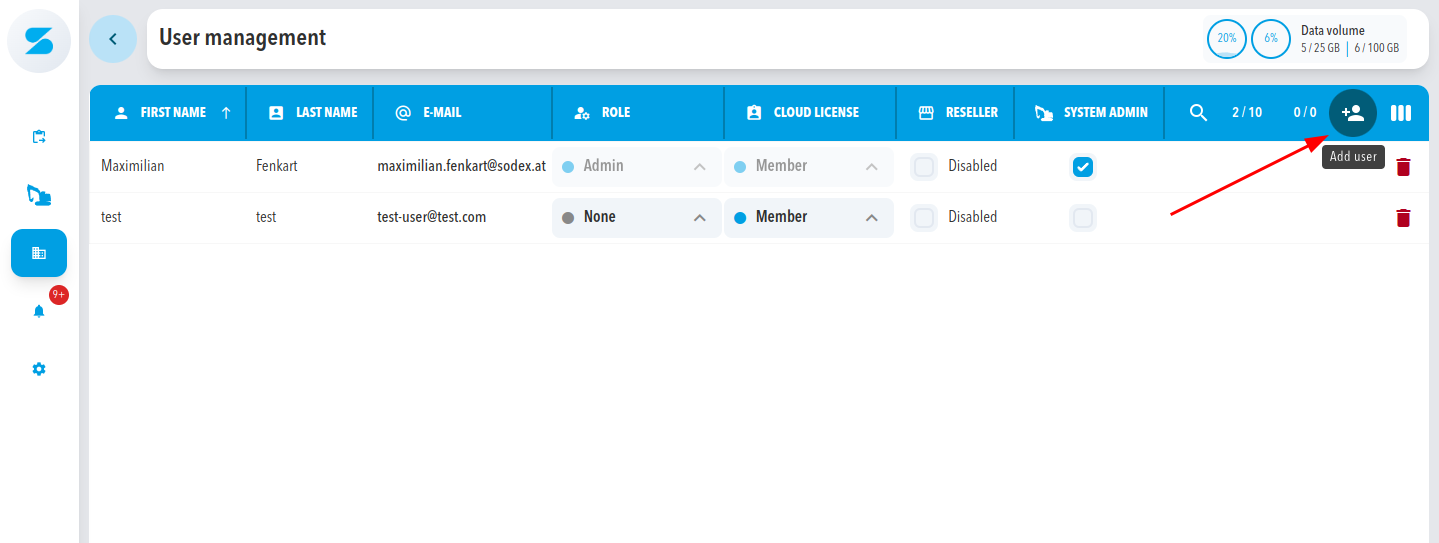The image size is (1439, 543).
Task: Open test user's Member license dropdown
Action: 809,217
